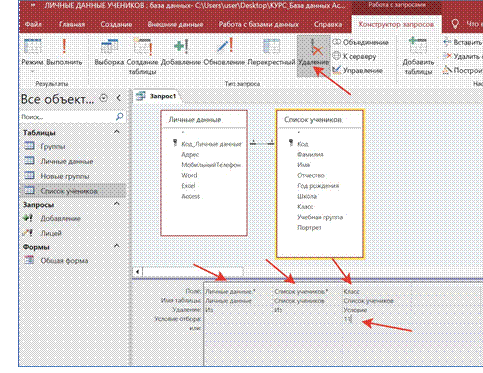
Task: Select the Новые группы table
Action: point(73,176)
